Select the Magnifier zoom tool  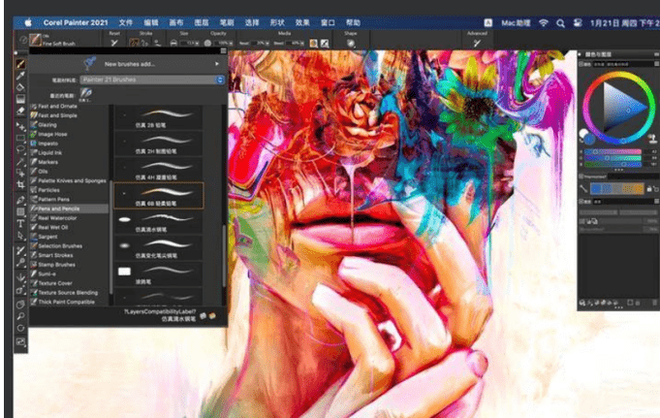(20, 316)
